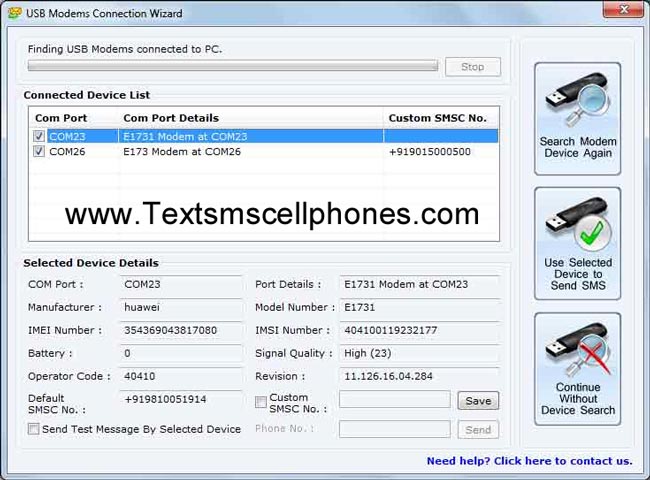This screenshot has width=650, height=480.
Task: Click the modem search progress bar
Action: (x=233, y=66)
